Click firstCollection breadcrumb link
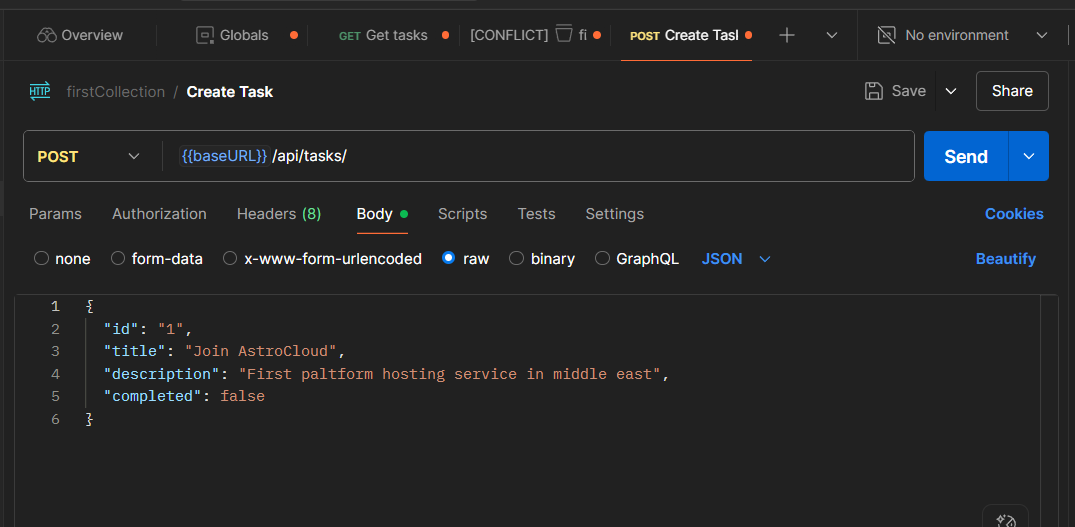Screen dimensions: 1075x527 coord(116,92)
